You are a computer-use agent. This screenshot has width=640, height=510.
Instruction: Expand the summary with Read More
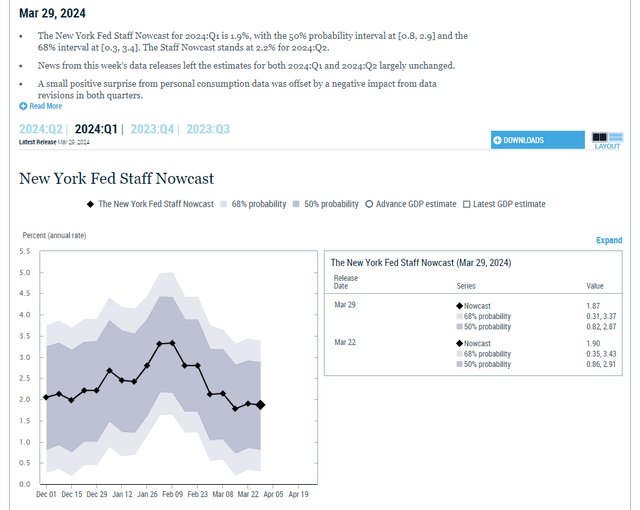(x=45, y=106)
